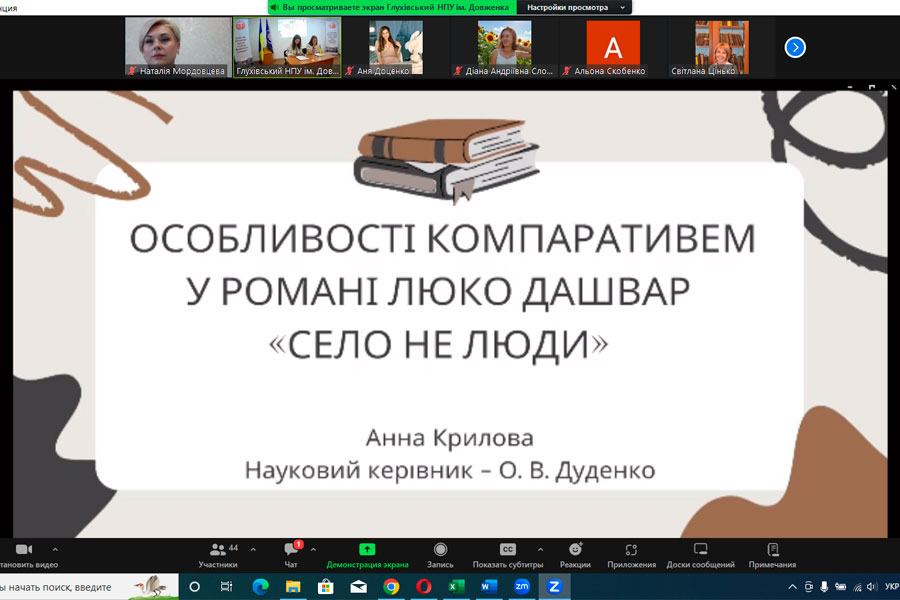The image size is (900, 600).
Task: Start recording the meeting
Action: pos(440,555)
